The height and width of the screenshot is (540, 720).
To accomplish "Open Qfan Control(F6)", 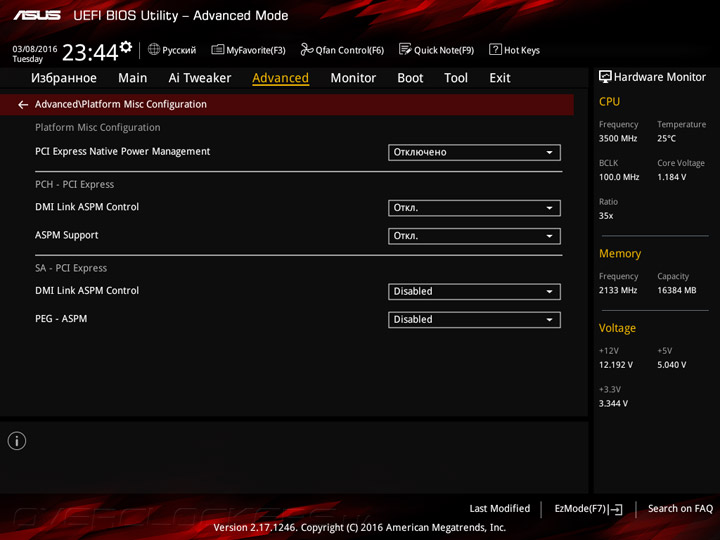I will point(342,50).
